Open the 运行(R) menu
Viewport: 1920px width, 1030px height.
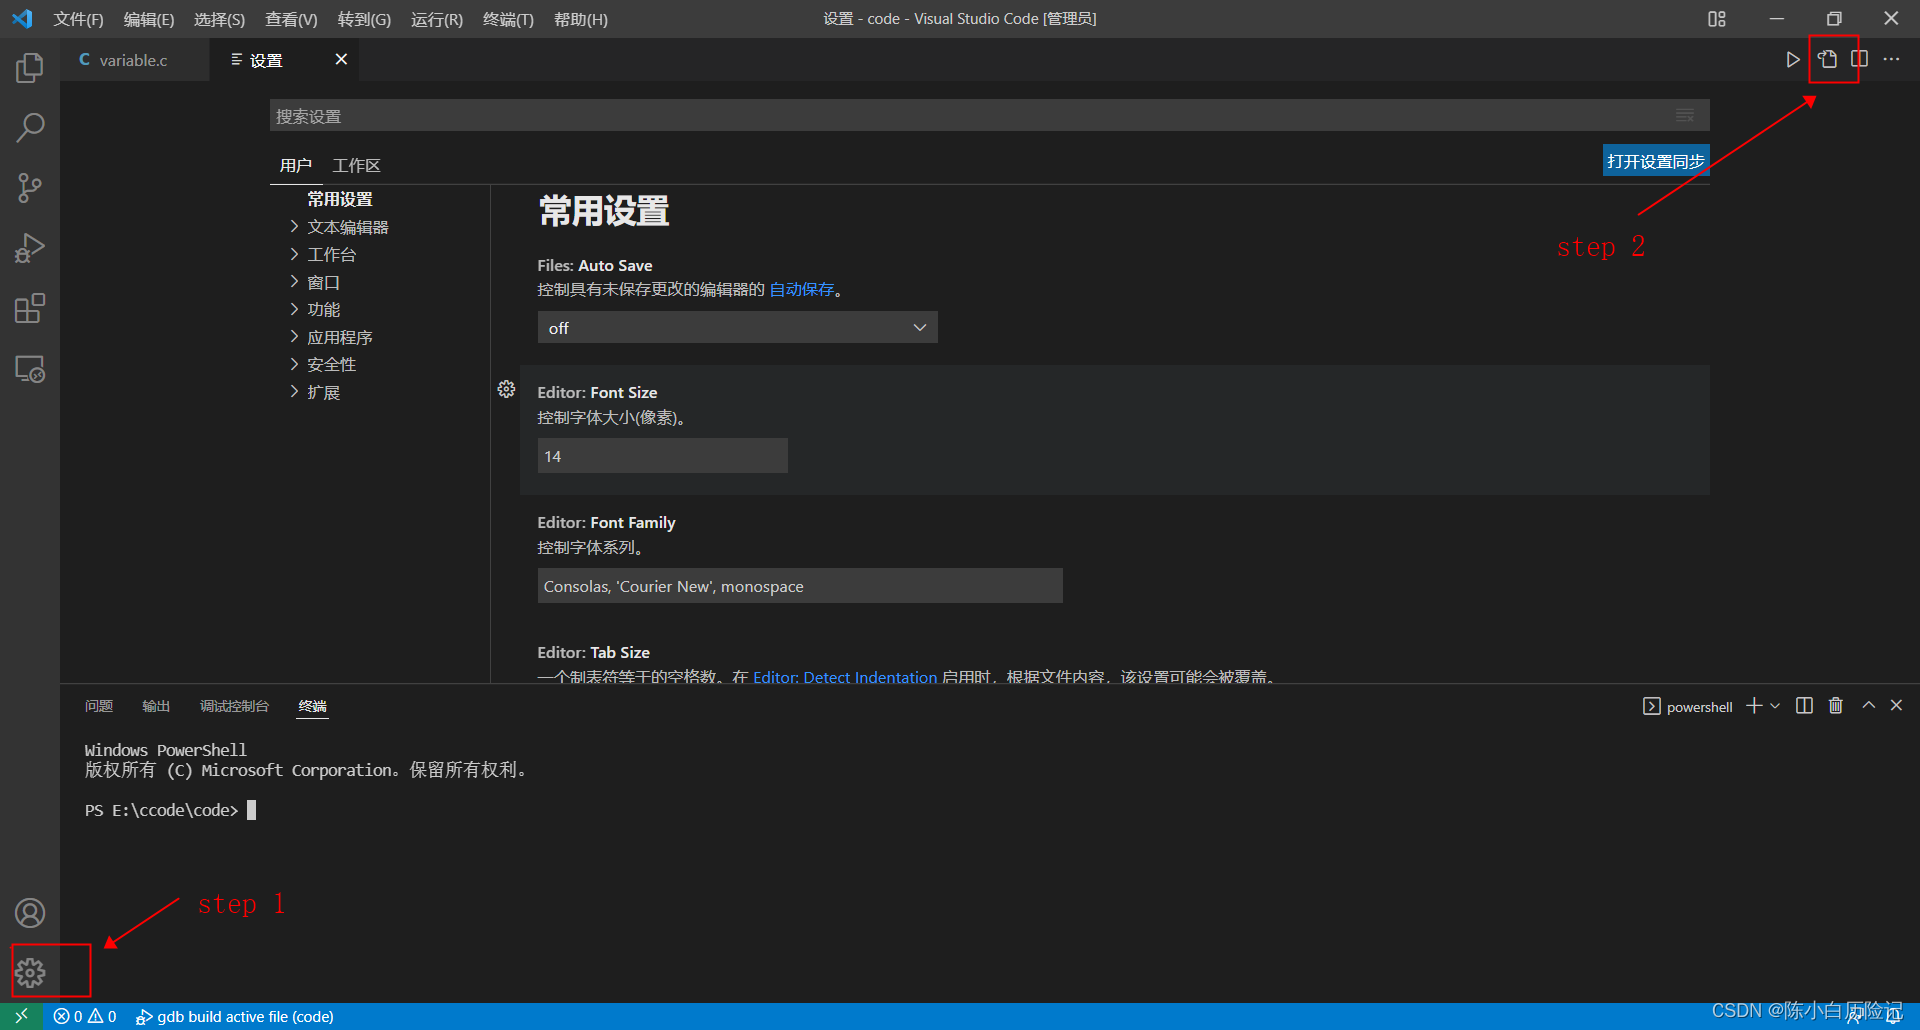pos(436,19)
